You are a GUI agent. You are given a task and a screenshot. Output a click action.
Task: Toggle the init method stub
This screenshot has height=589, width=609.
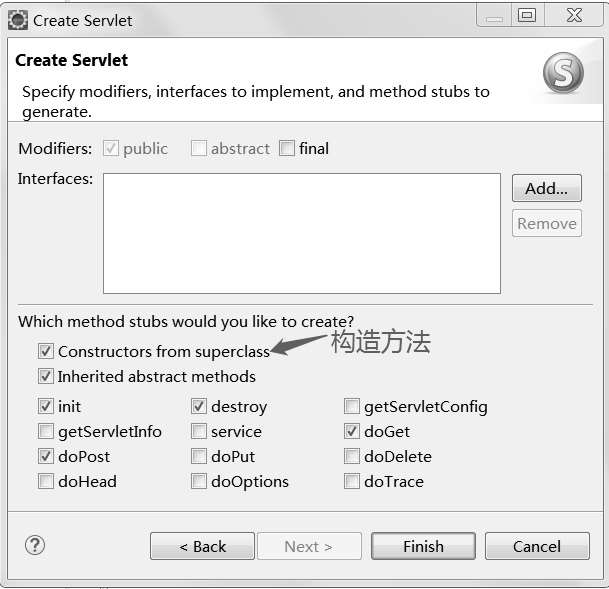[46, 407]
